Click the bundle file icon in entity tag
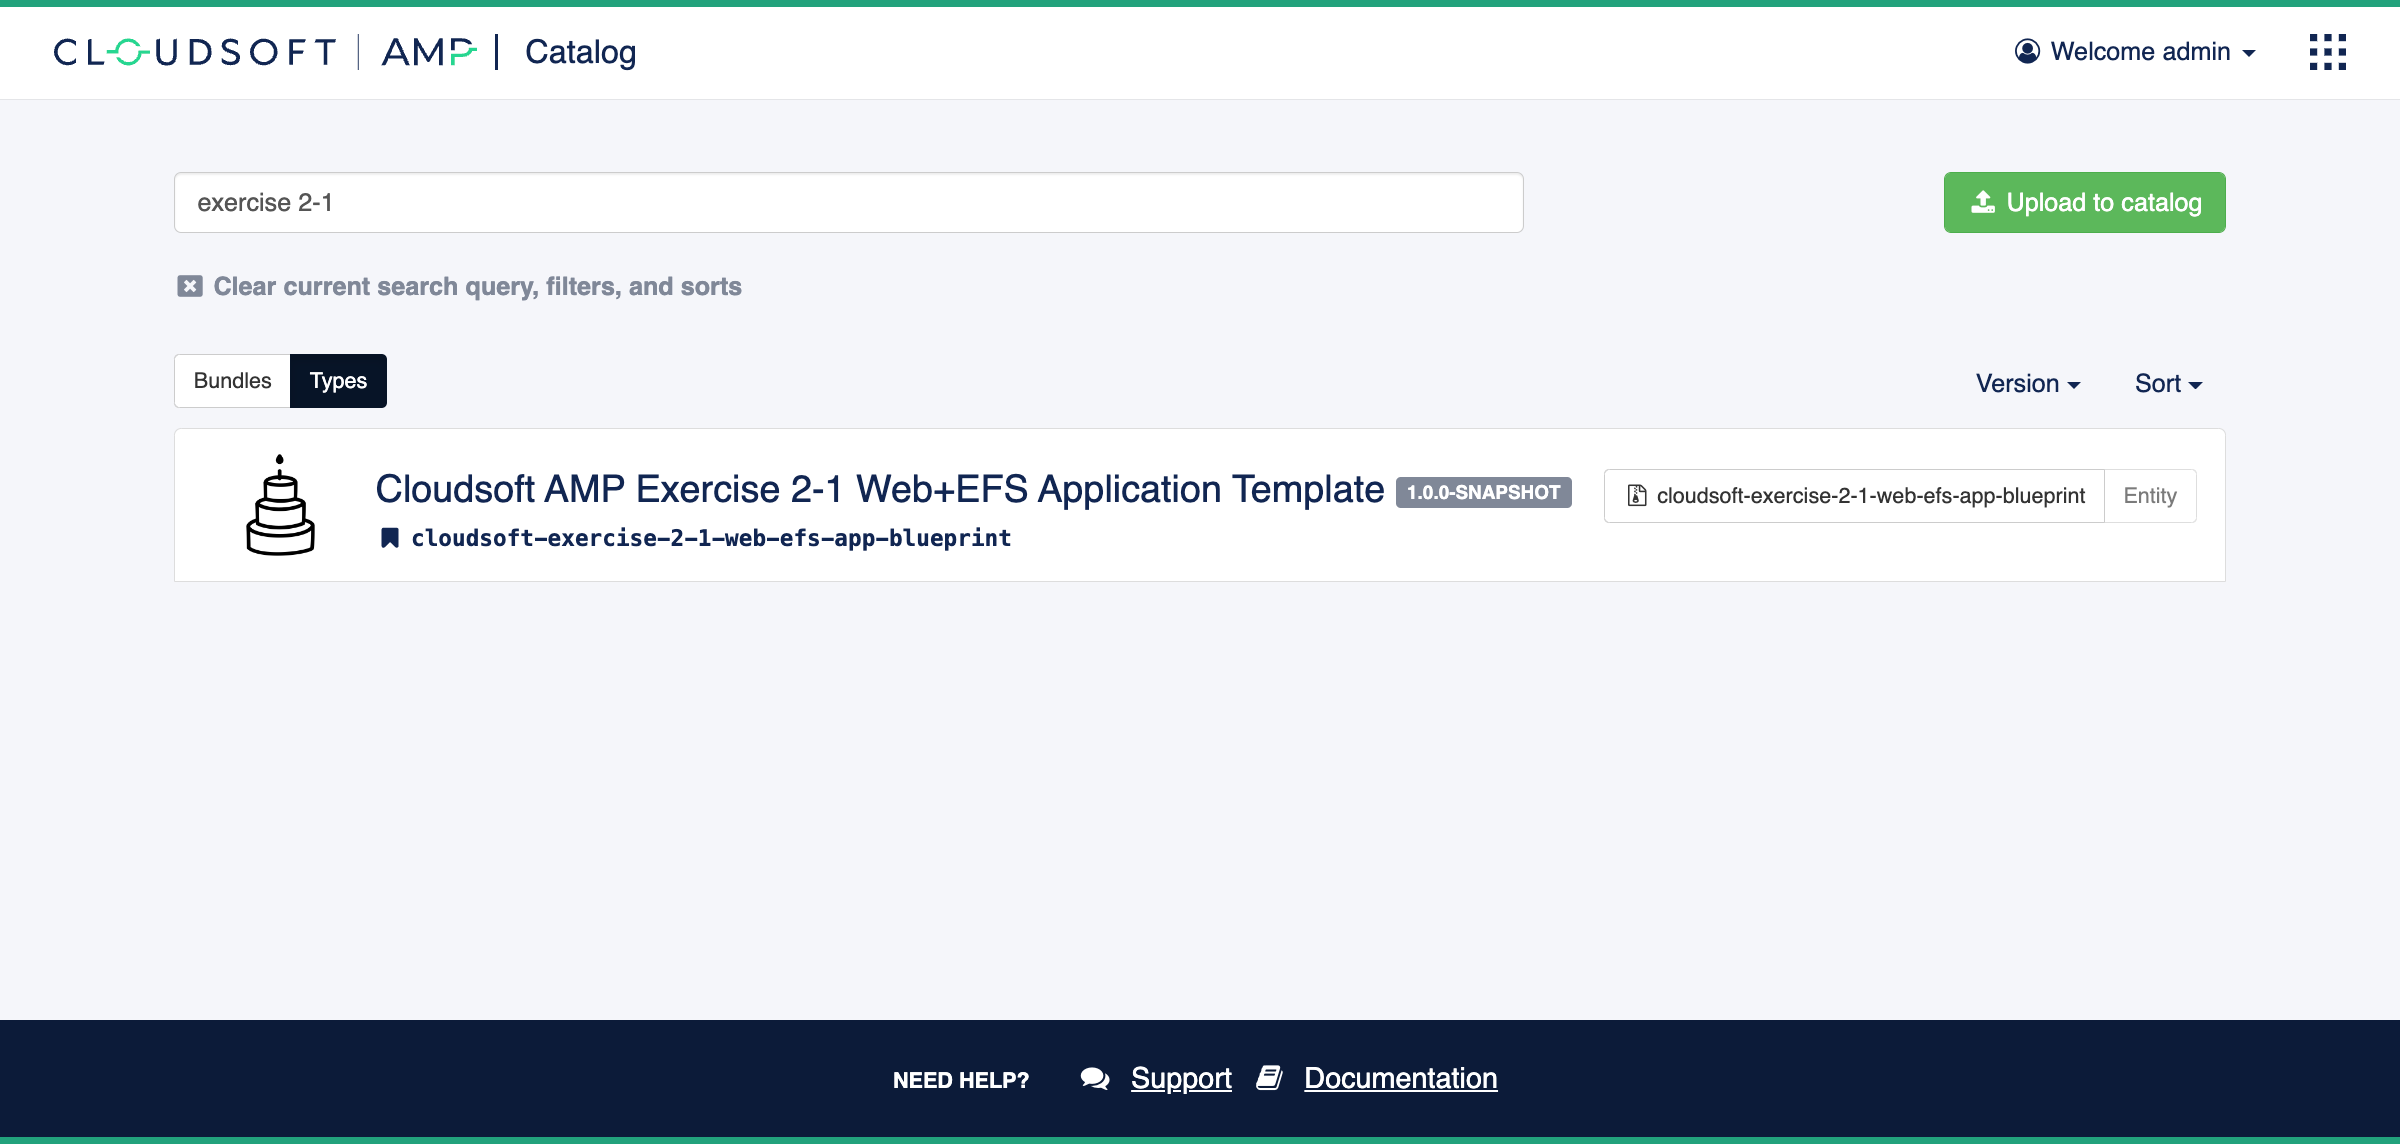Screen dimensions: 2400x1144 tap(1637, 495)
